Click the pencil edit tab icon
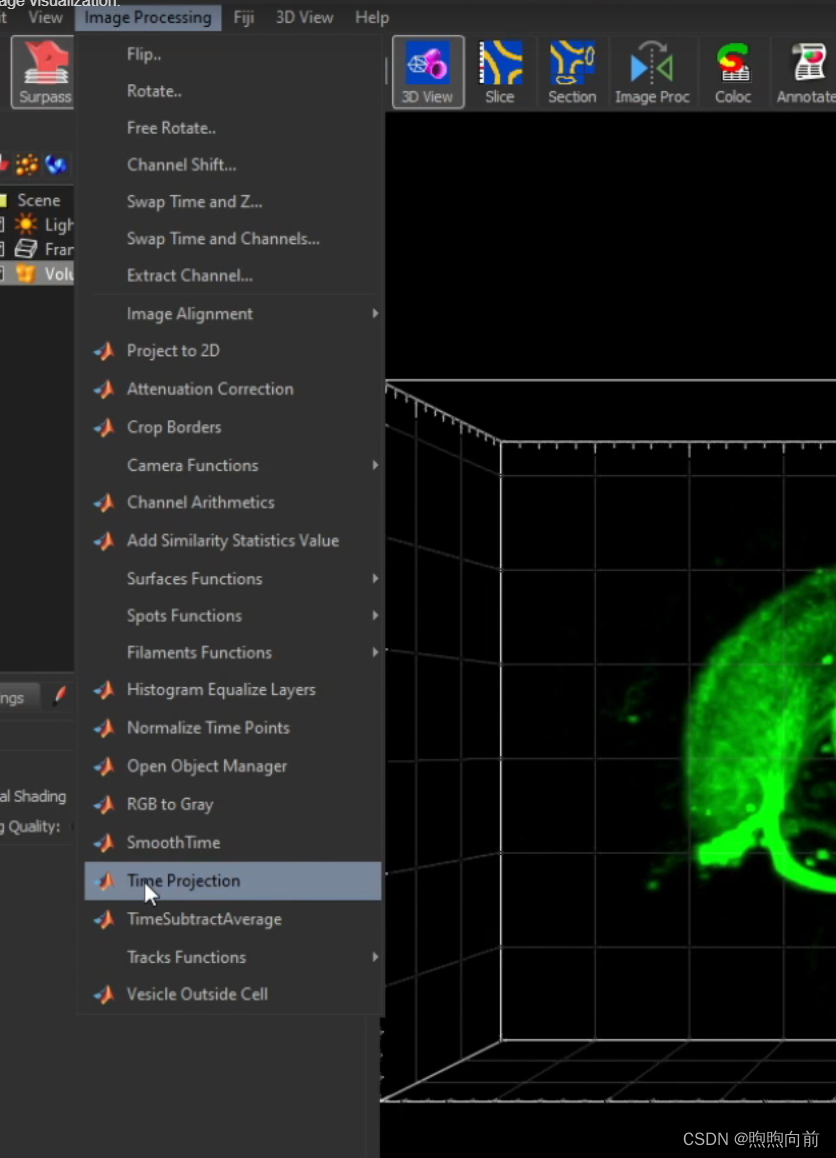836x1158 pixels. click(60, 696)
